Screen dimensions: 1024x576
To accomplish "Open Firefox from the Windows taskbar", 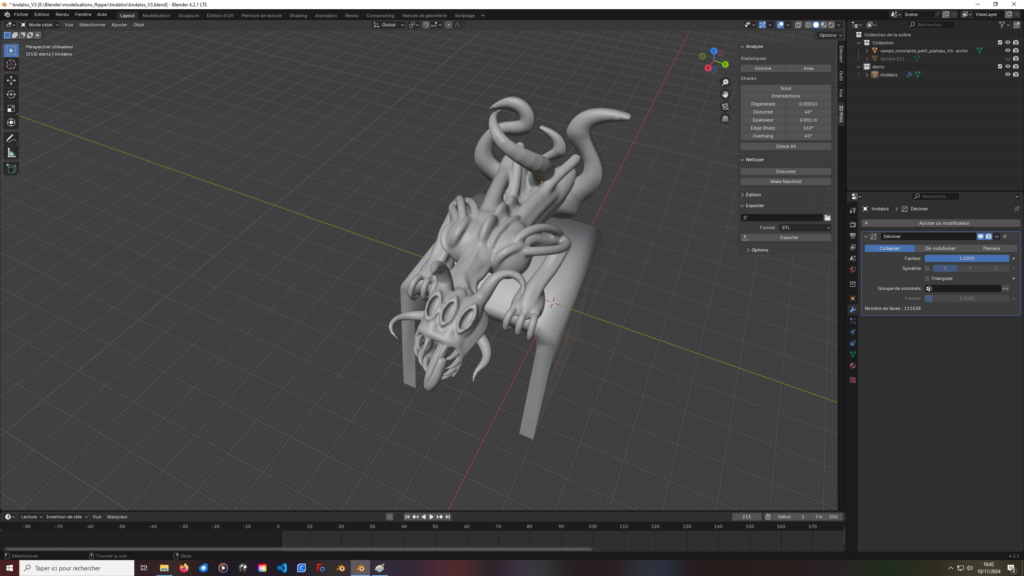I will click(184, 568).
